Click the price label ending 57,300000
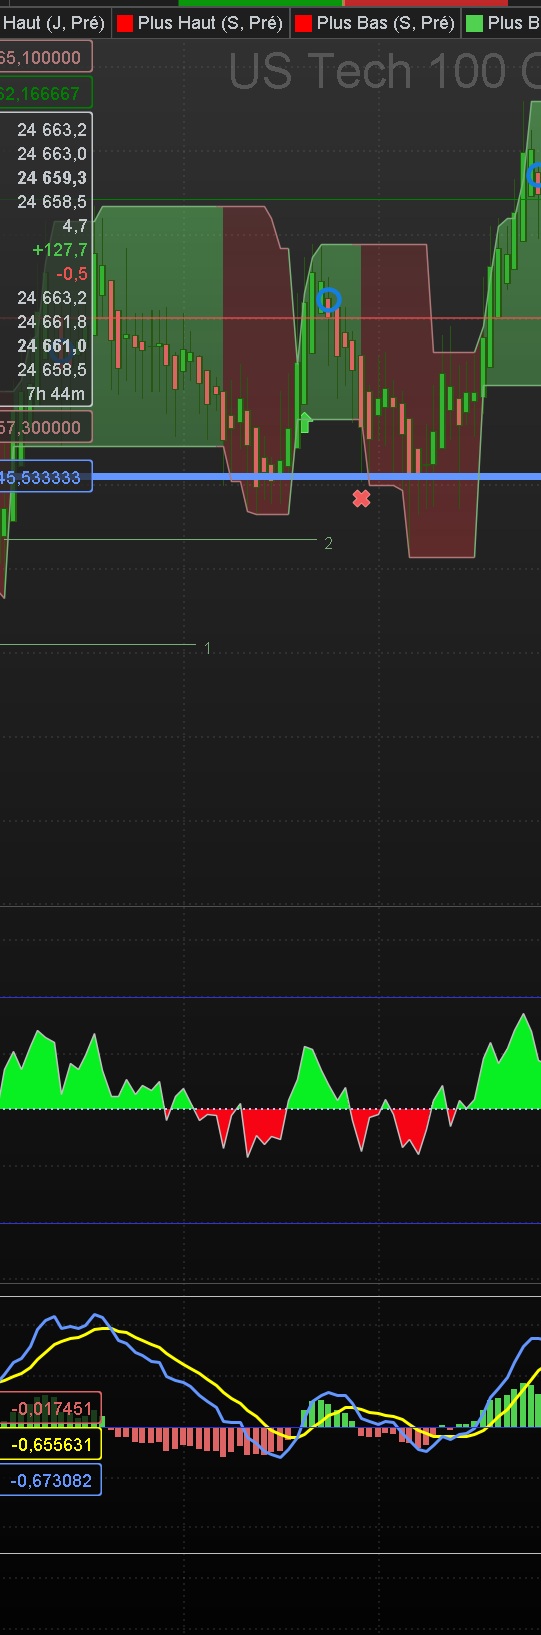 pyautogui.click(x=45, y=427)
